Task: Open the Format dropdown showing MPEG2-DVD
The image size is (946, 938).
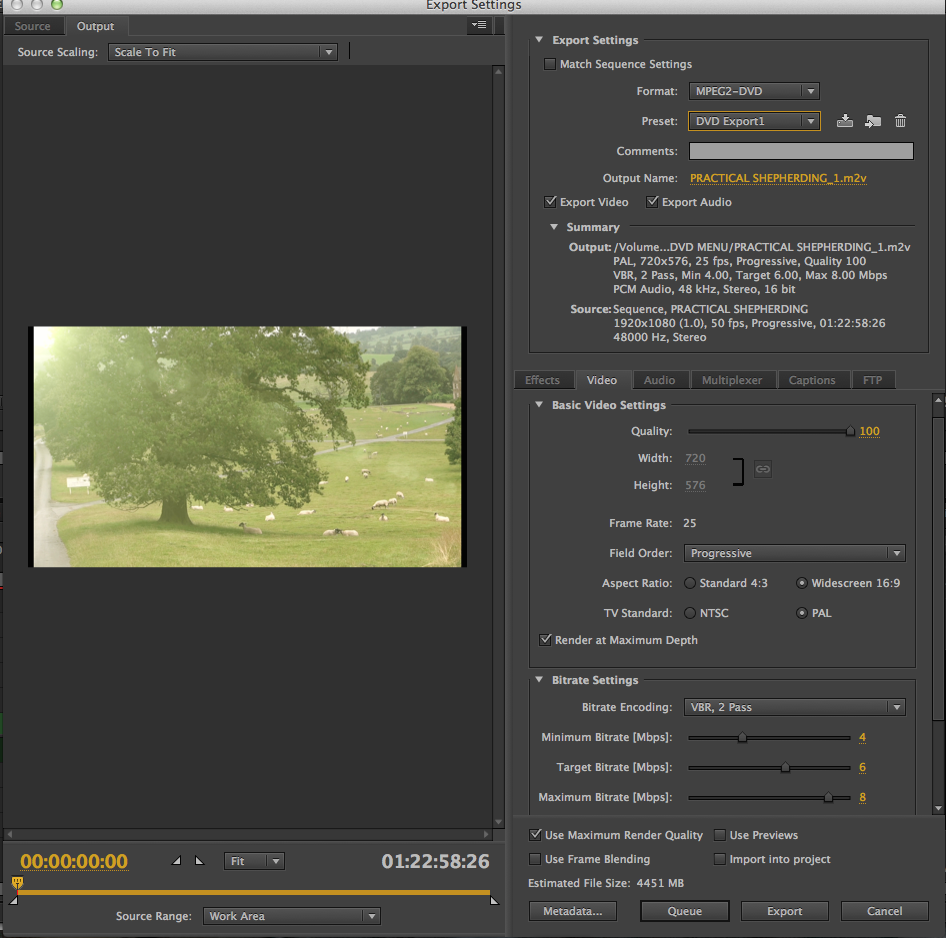Action: coord(754,91)
